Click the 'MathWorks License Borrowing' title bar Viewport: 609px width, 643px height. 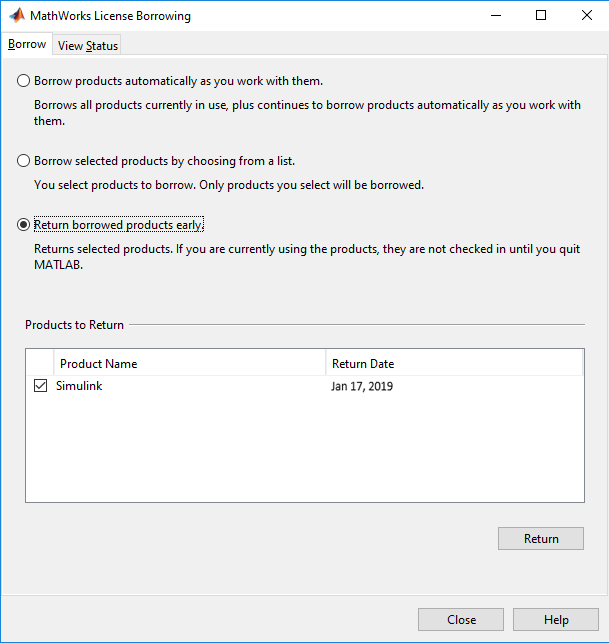pyautogui.click(x=250, y=16)
